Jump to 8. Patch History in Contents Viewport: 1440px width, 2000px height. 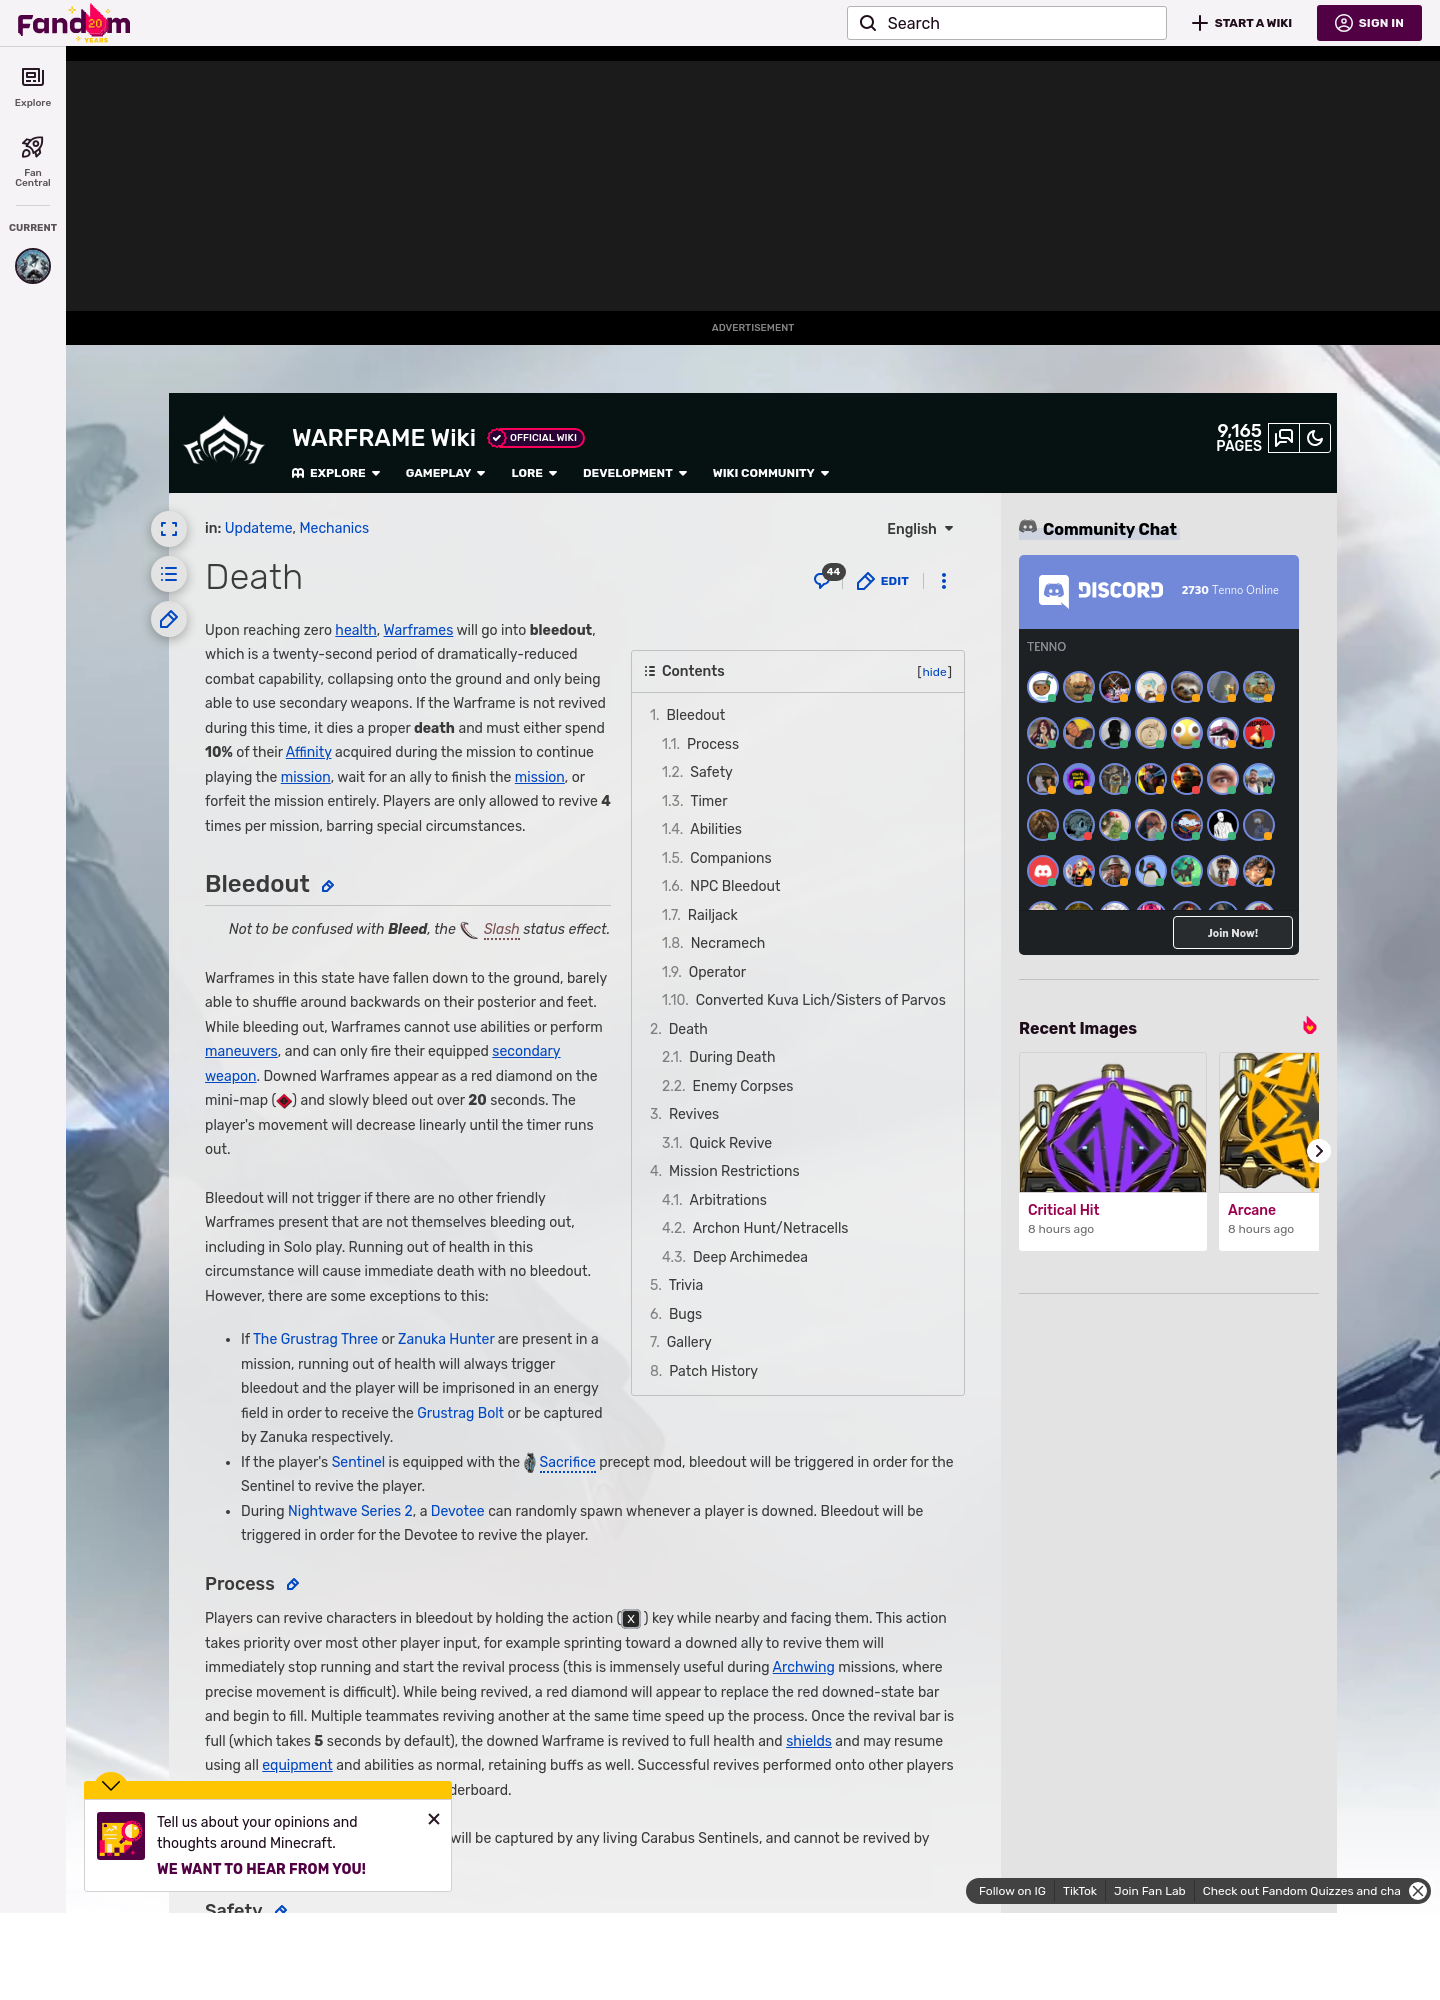click(x=704, y=1371)
